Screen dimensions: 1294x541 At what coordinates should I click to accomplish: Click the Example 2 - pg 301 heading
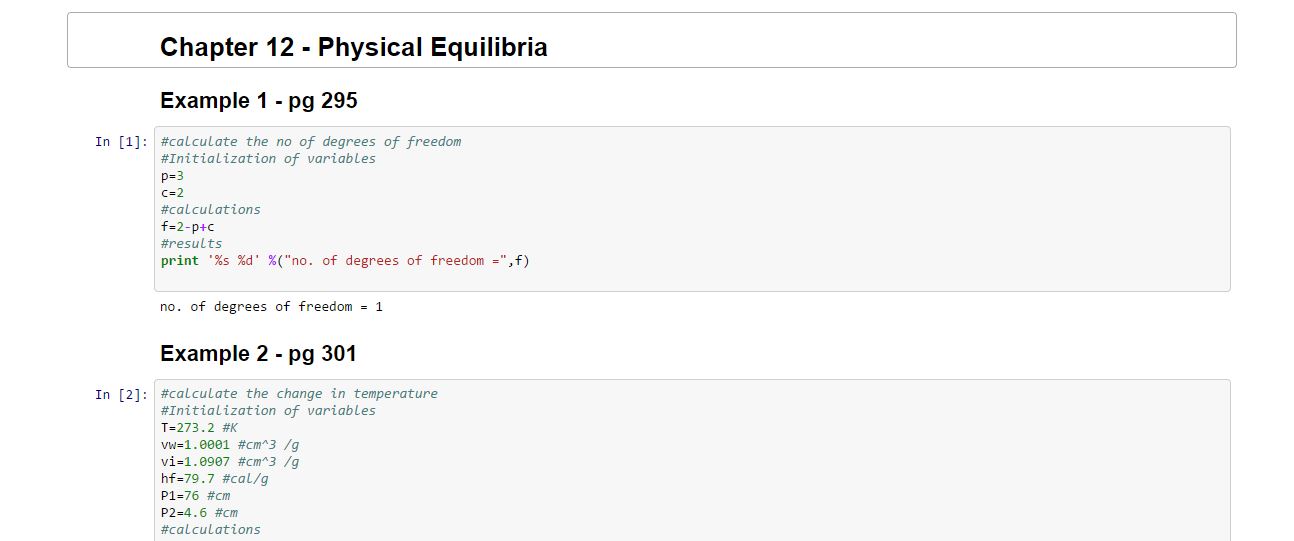coord(258,354)
